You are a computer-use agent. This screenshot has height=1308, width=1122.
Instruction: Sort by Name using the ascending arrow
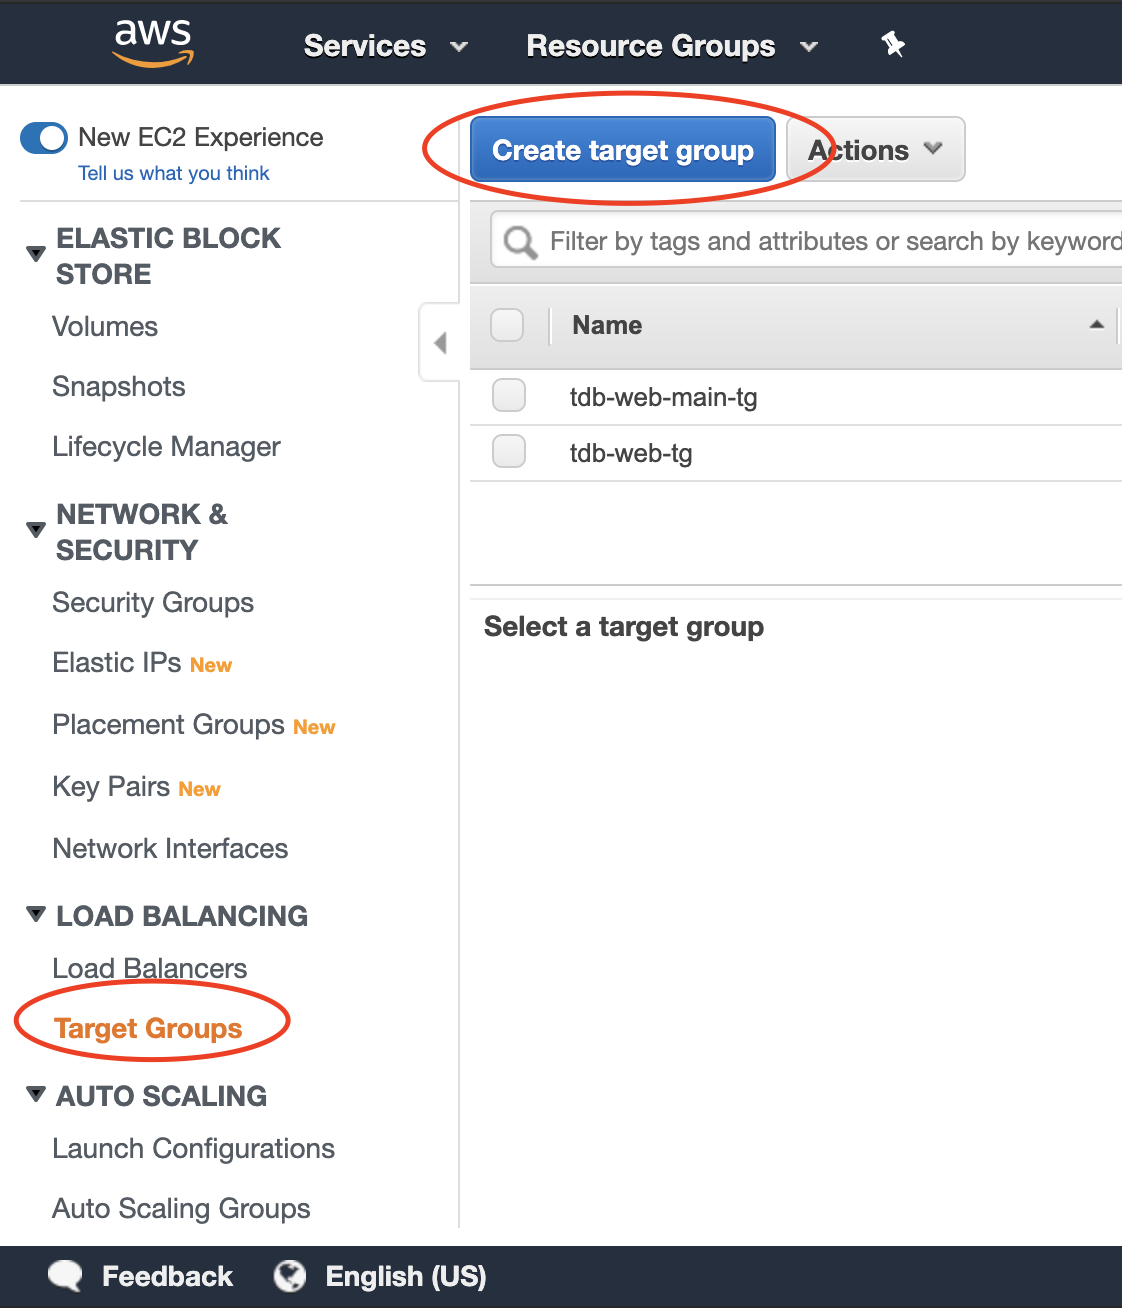point(1096,325)
